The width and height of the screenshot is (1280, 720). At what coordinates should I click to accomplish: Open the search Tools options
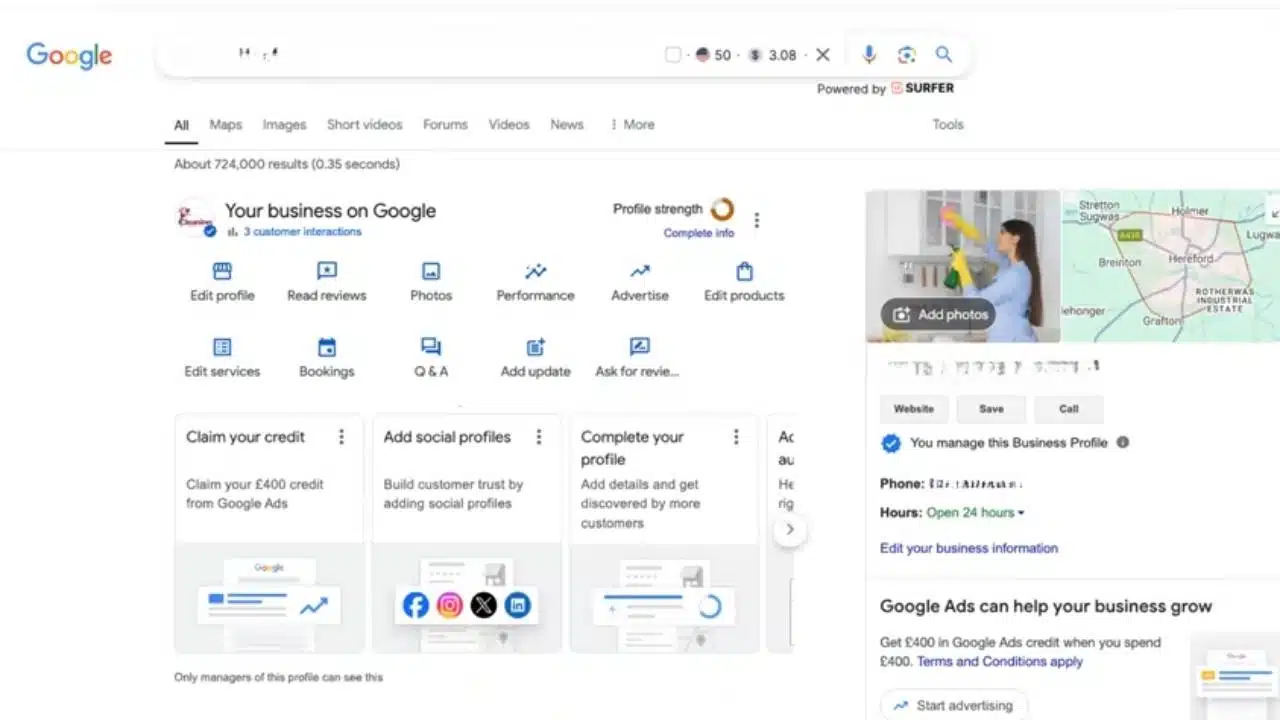(948, 125)
